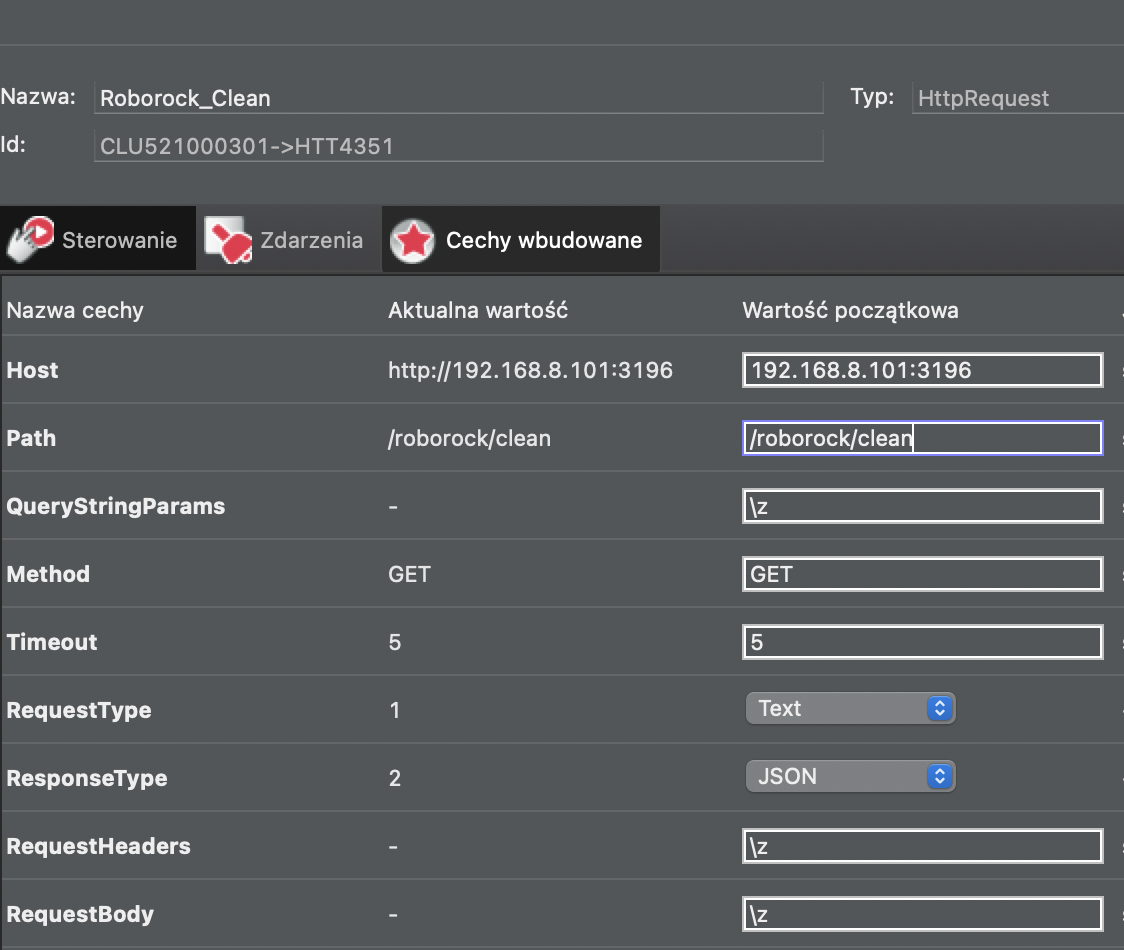This screenshot has height=950, width=1124.
Task: Switch to the Sterowanie tab
Action: click(97, 239)
